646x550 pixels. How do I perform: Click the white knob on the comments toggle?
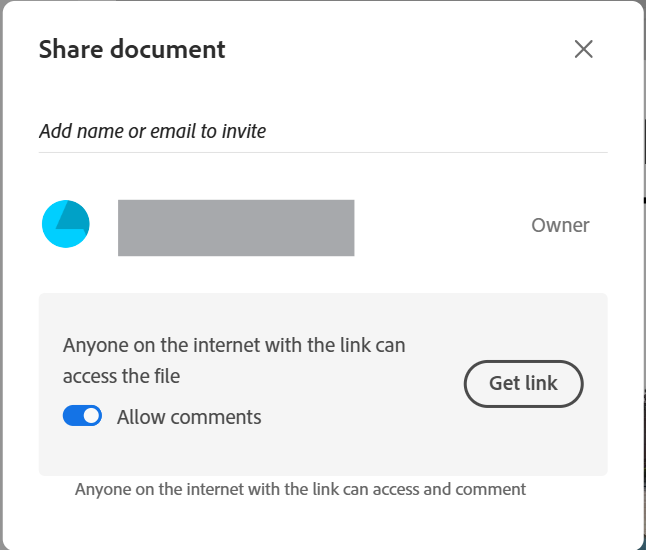(91, 416)
